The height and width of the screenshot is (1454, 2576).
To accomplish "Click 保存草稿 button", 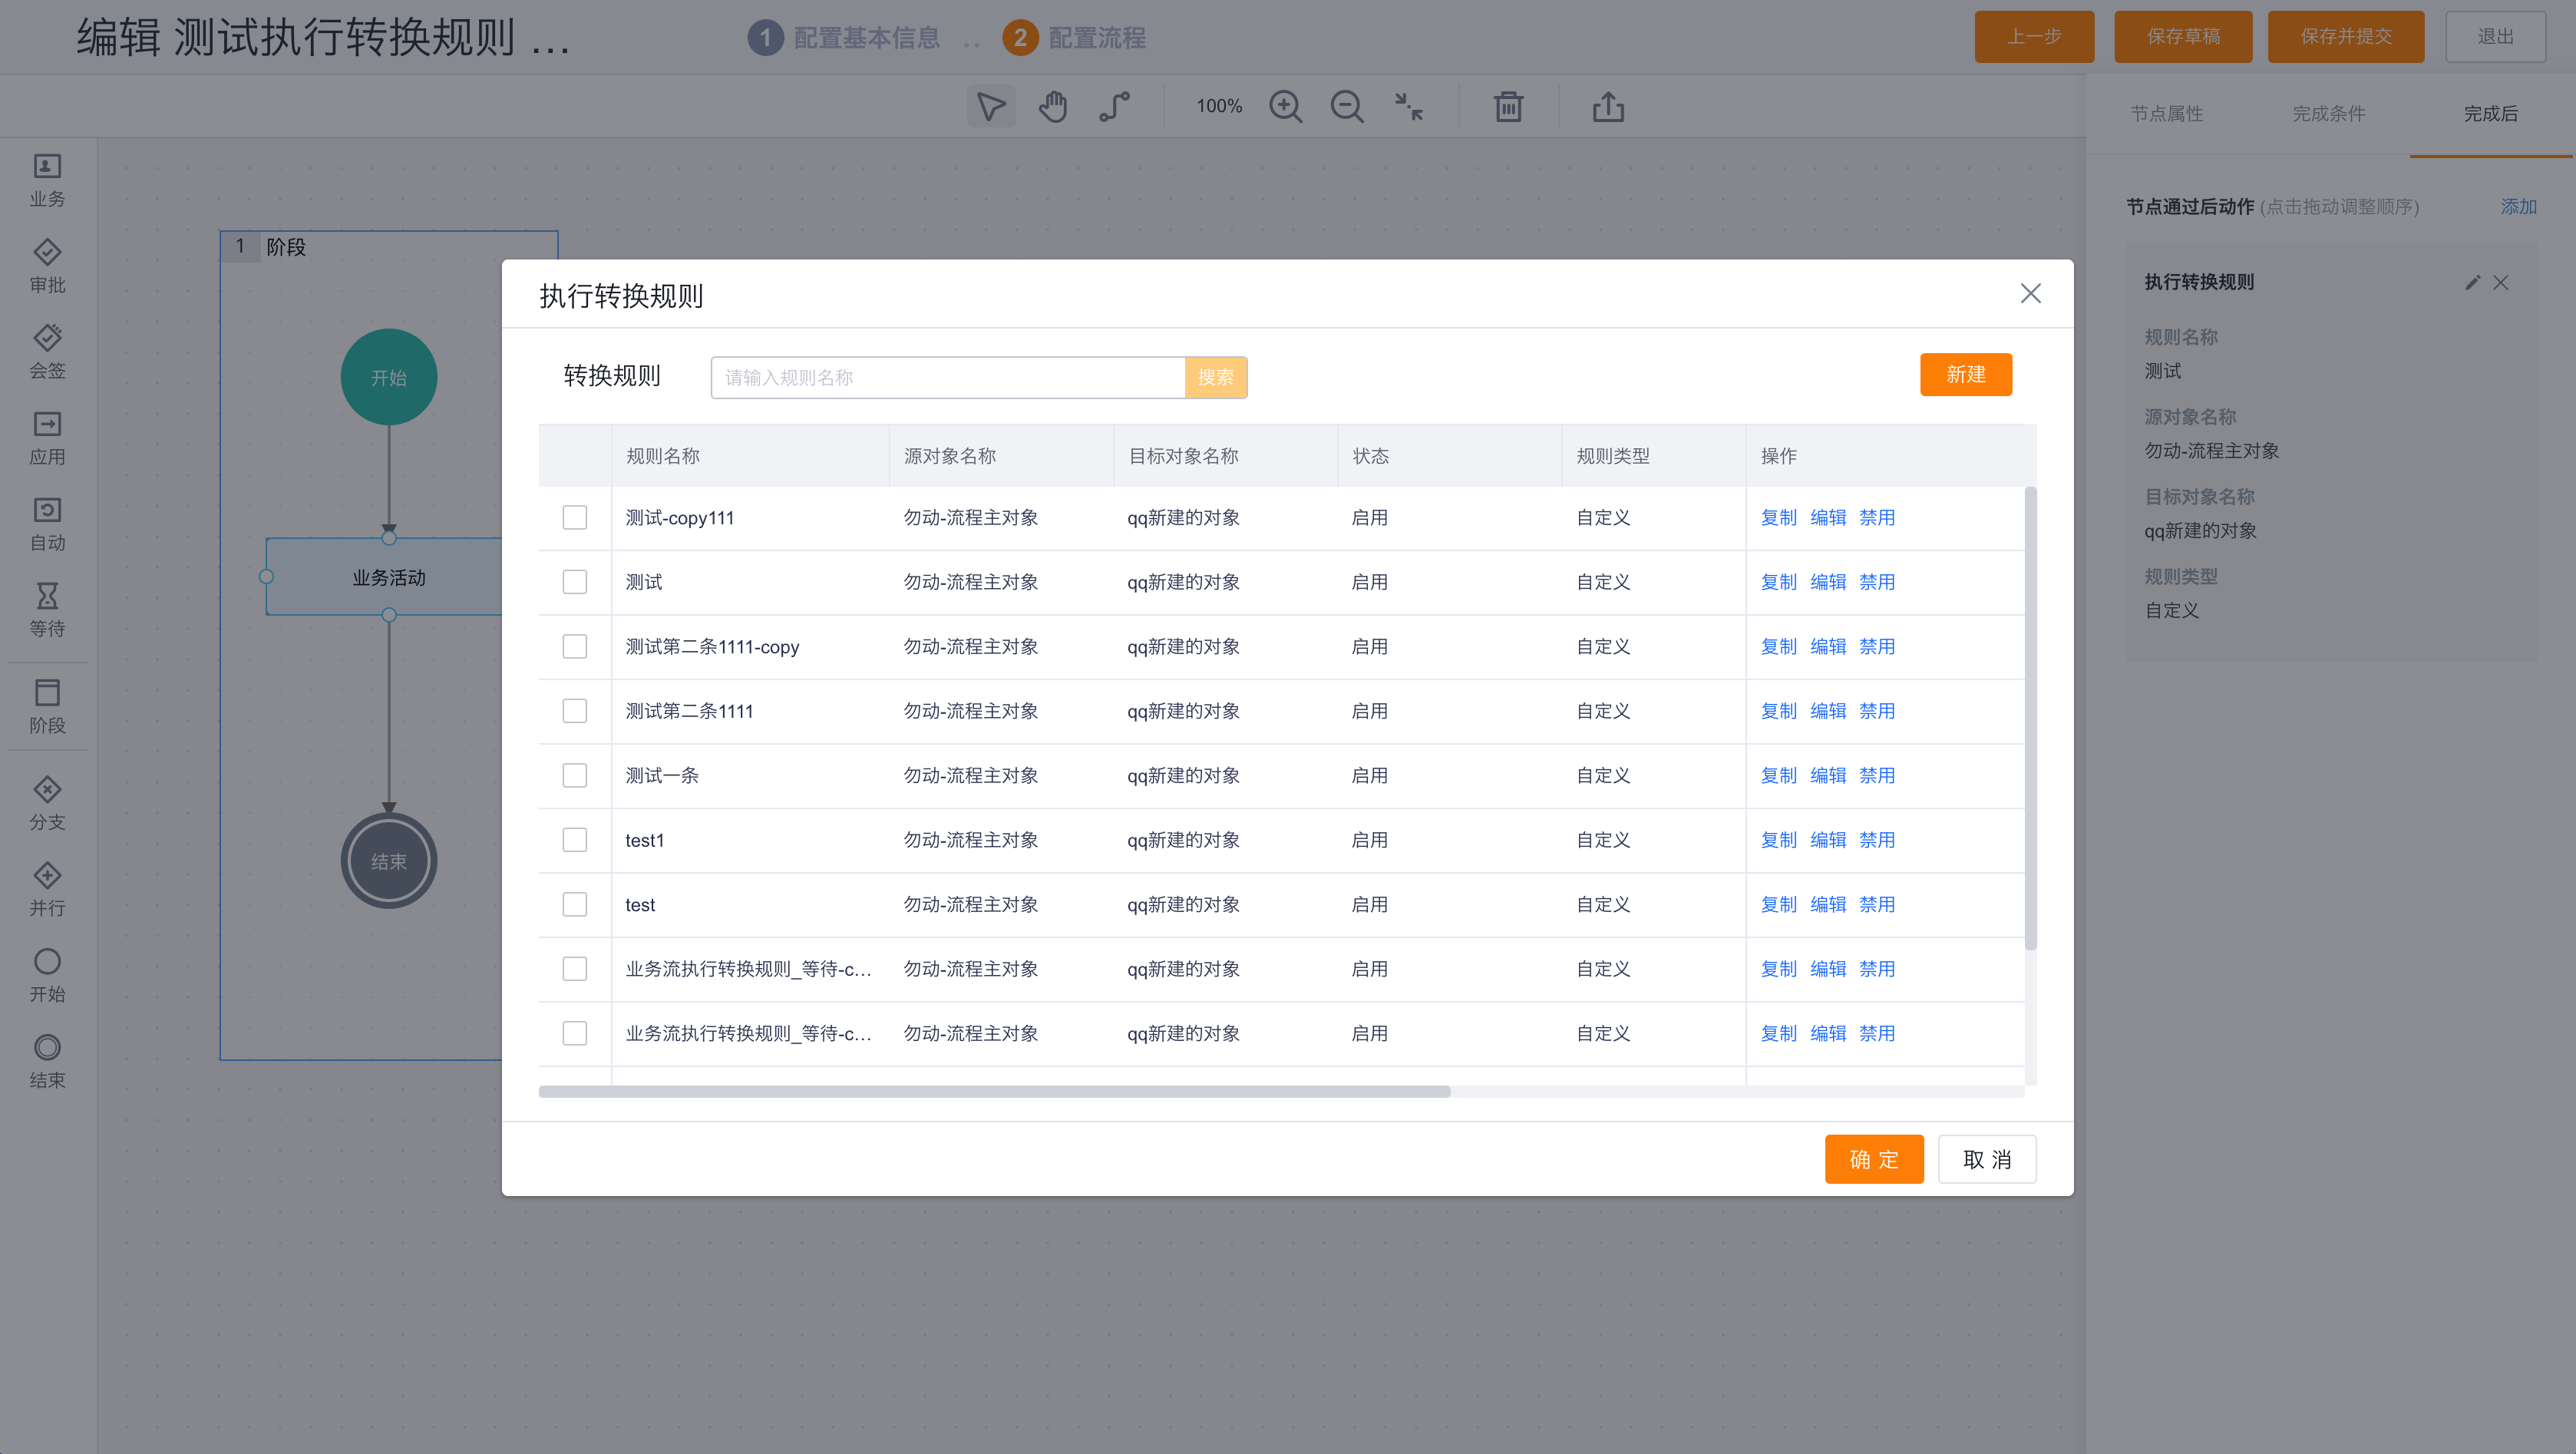I will click(x=2183, y=37).
